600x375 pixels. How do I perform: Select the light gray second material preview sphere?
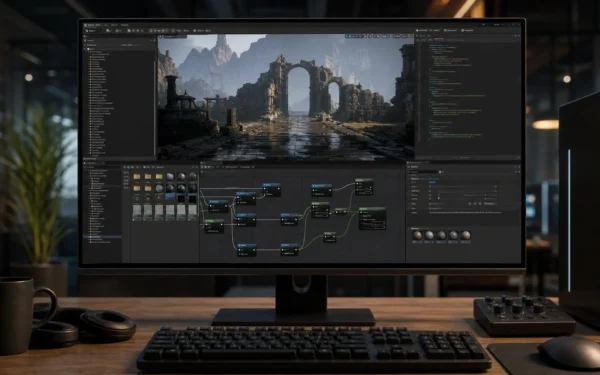pyautogui.click(x=429, y=235)
